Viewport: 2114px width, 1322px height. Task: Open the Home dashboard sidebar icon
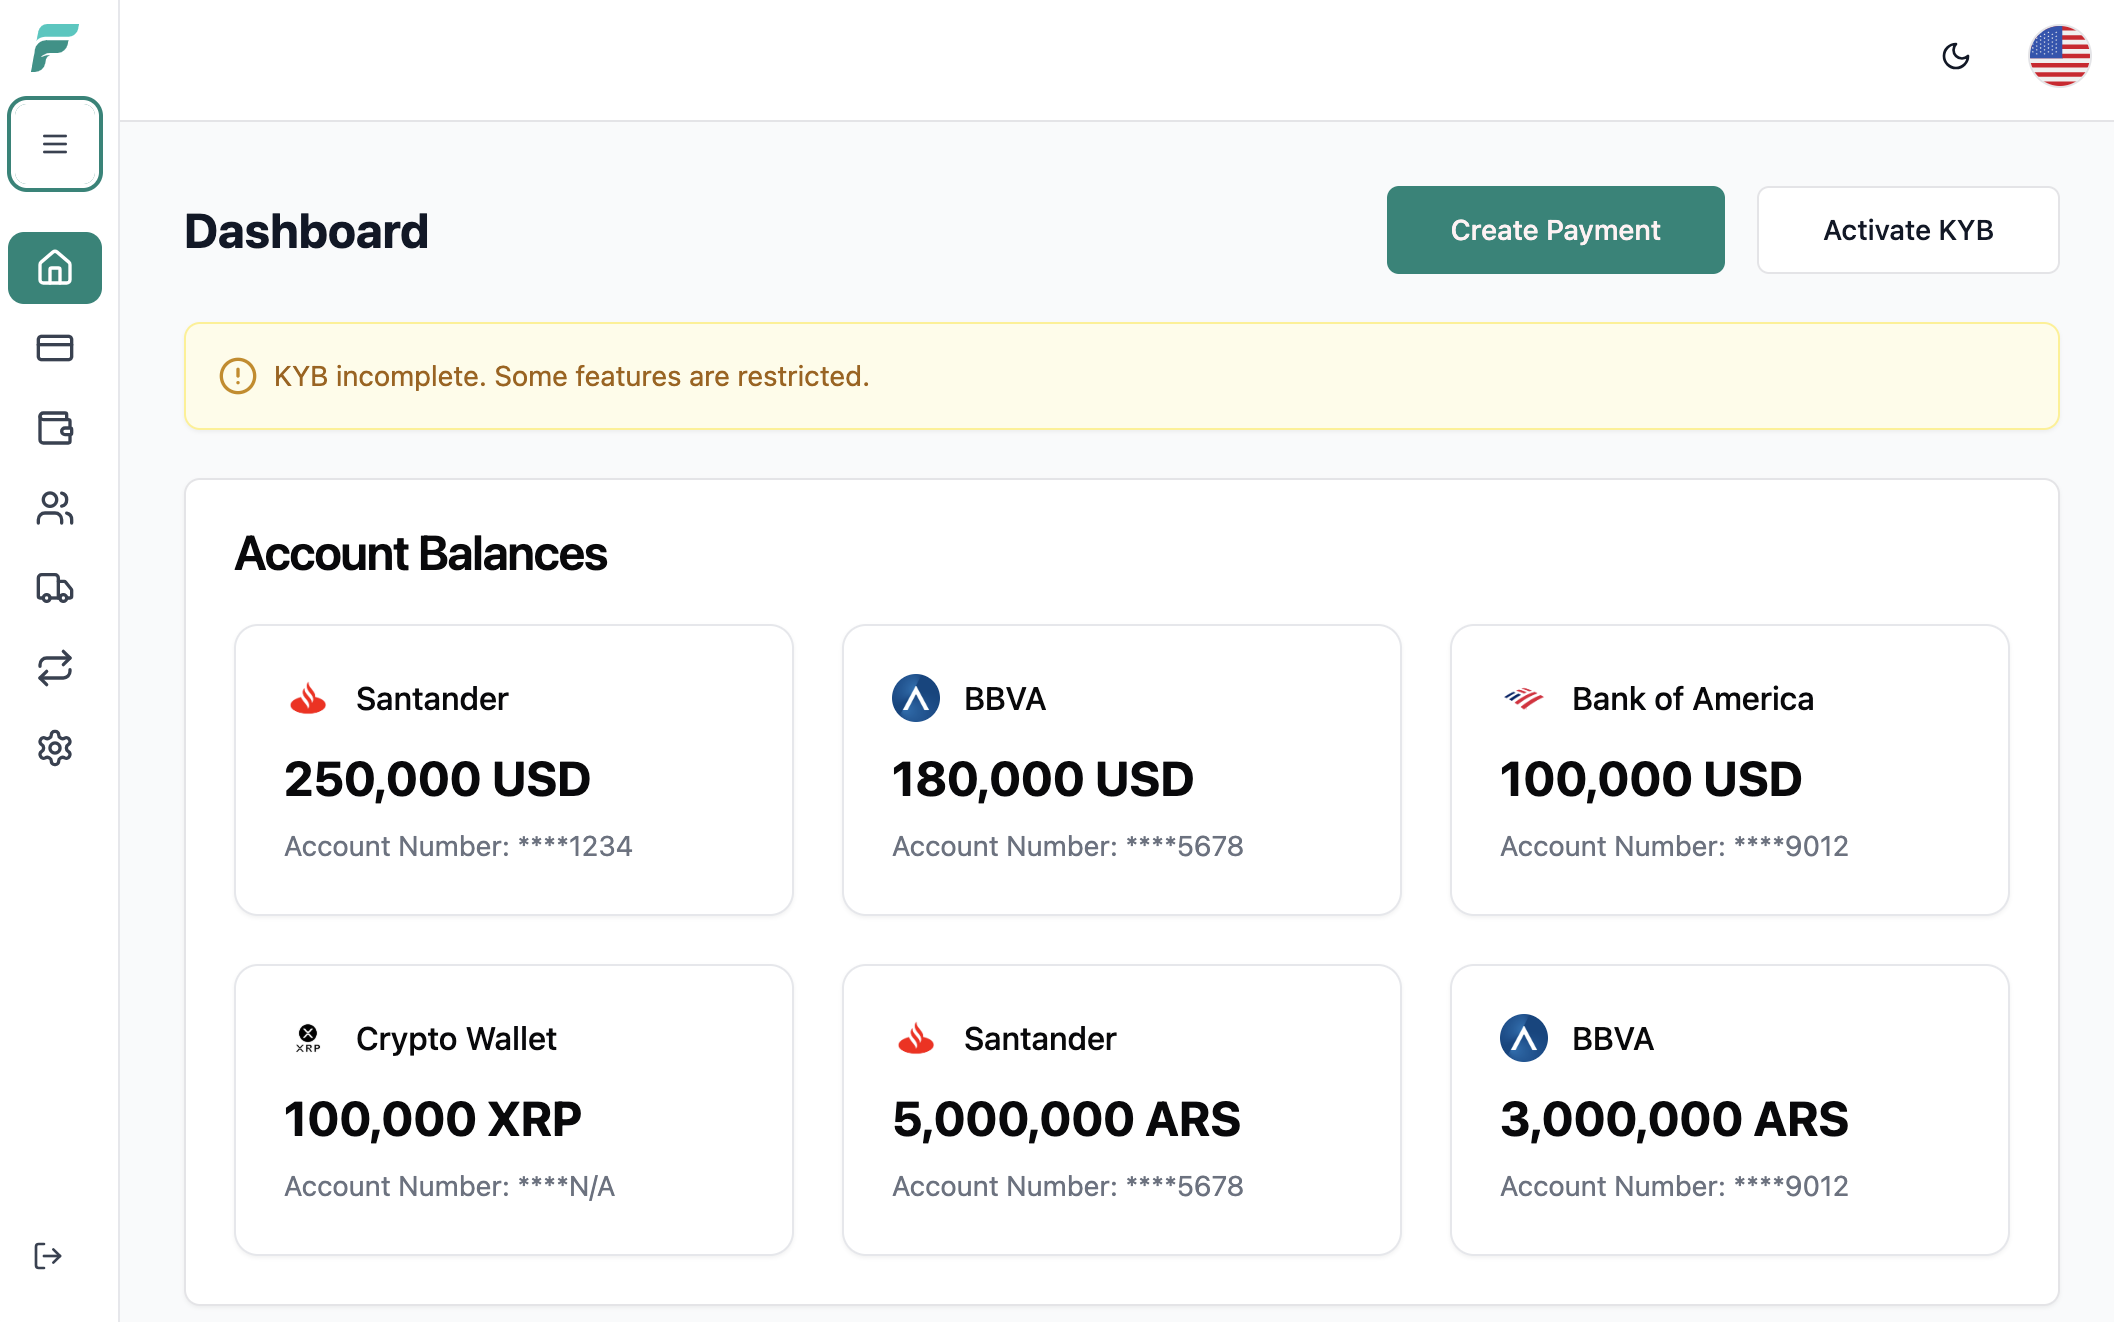[x=55, y=268]
